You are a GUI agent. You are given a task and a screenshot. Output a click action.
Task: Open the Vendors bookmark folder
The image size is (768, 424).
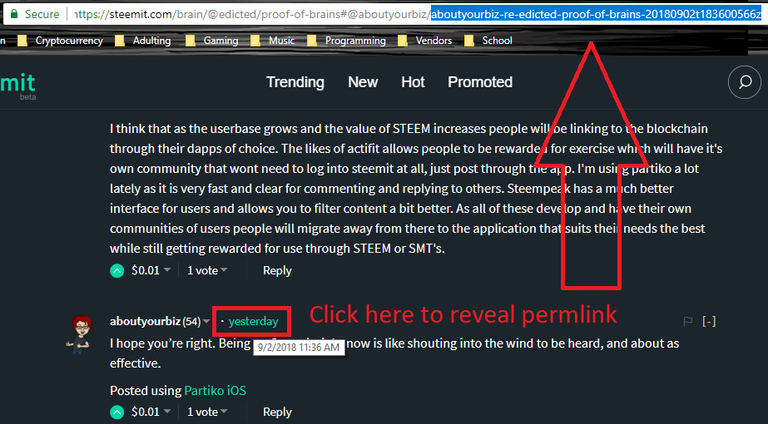pyautogui.click(x=425, y=41)
